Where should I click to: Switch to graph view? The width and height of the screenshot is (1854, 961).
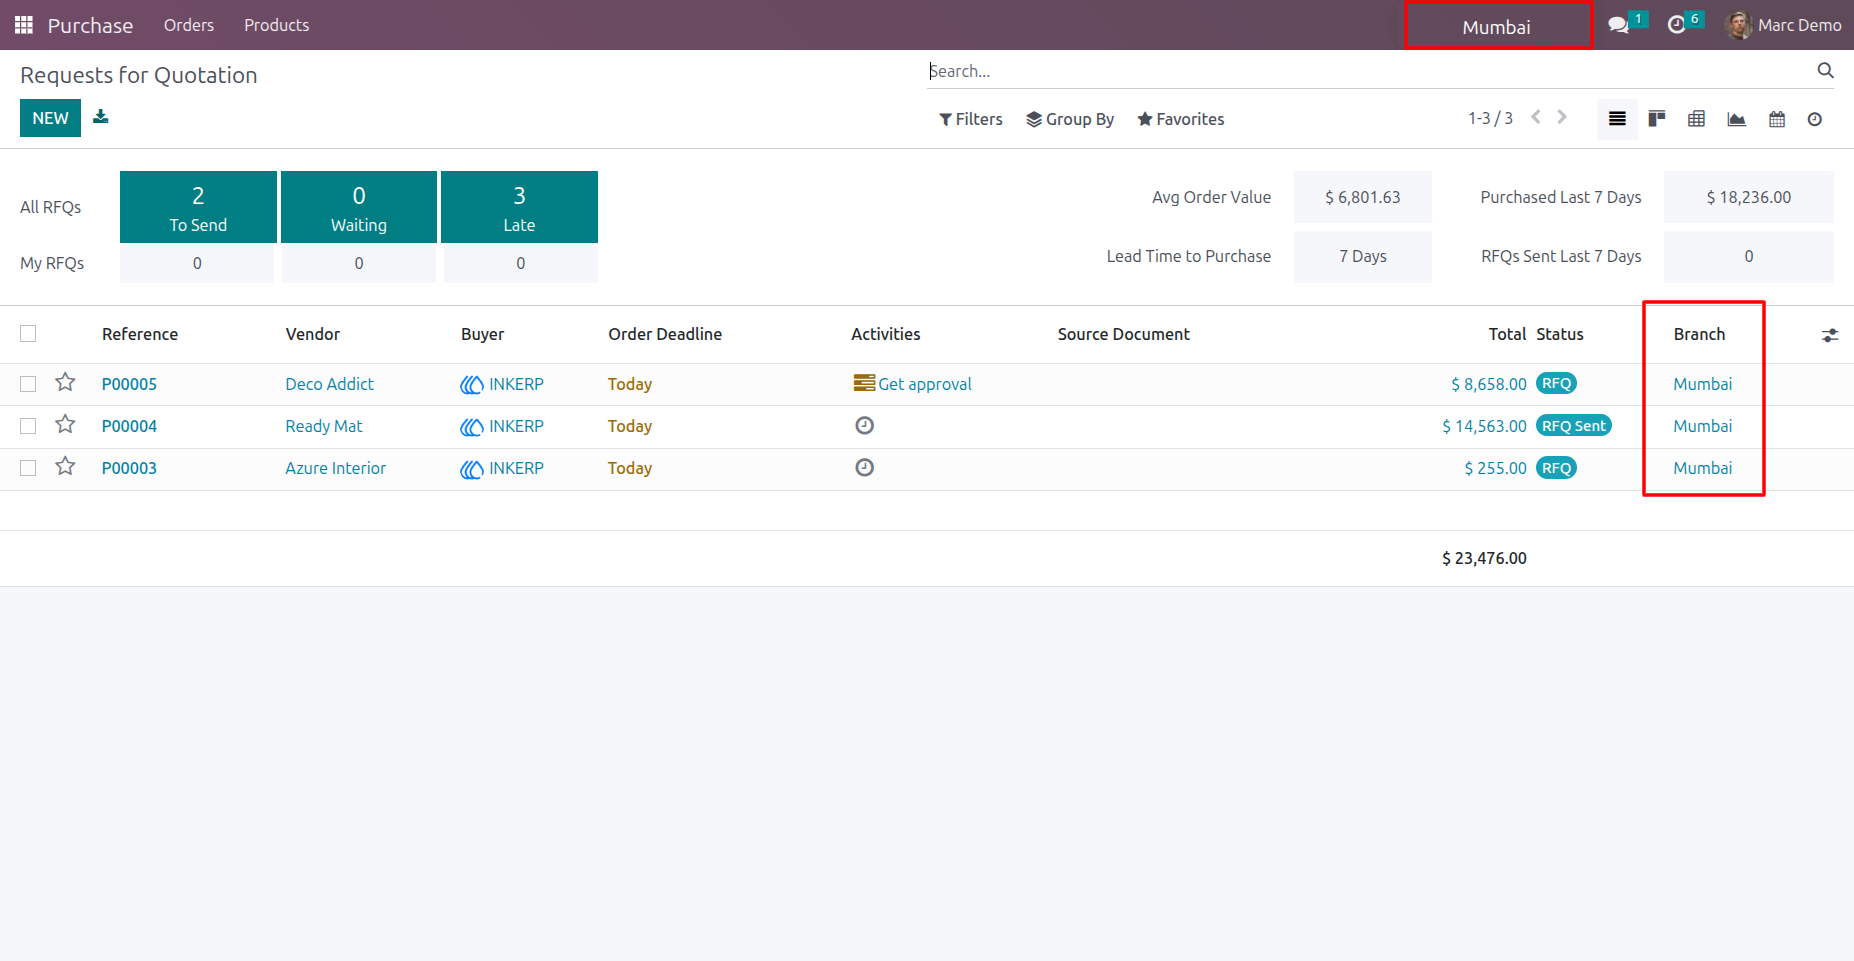click(1737, 119)
